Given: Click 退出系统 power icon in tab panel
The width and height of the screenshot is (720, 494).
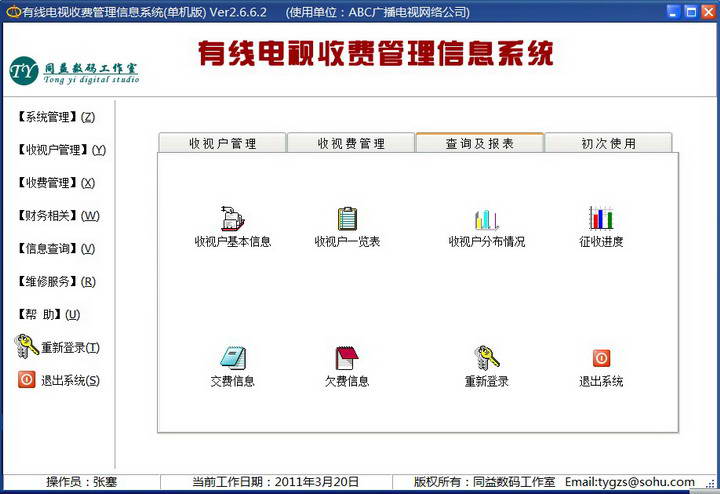Looking at the screenshot, I should (601, 358).
